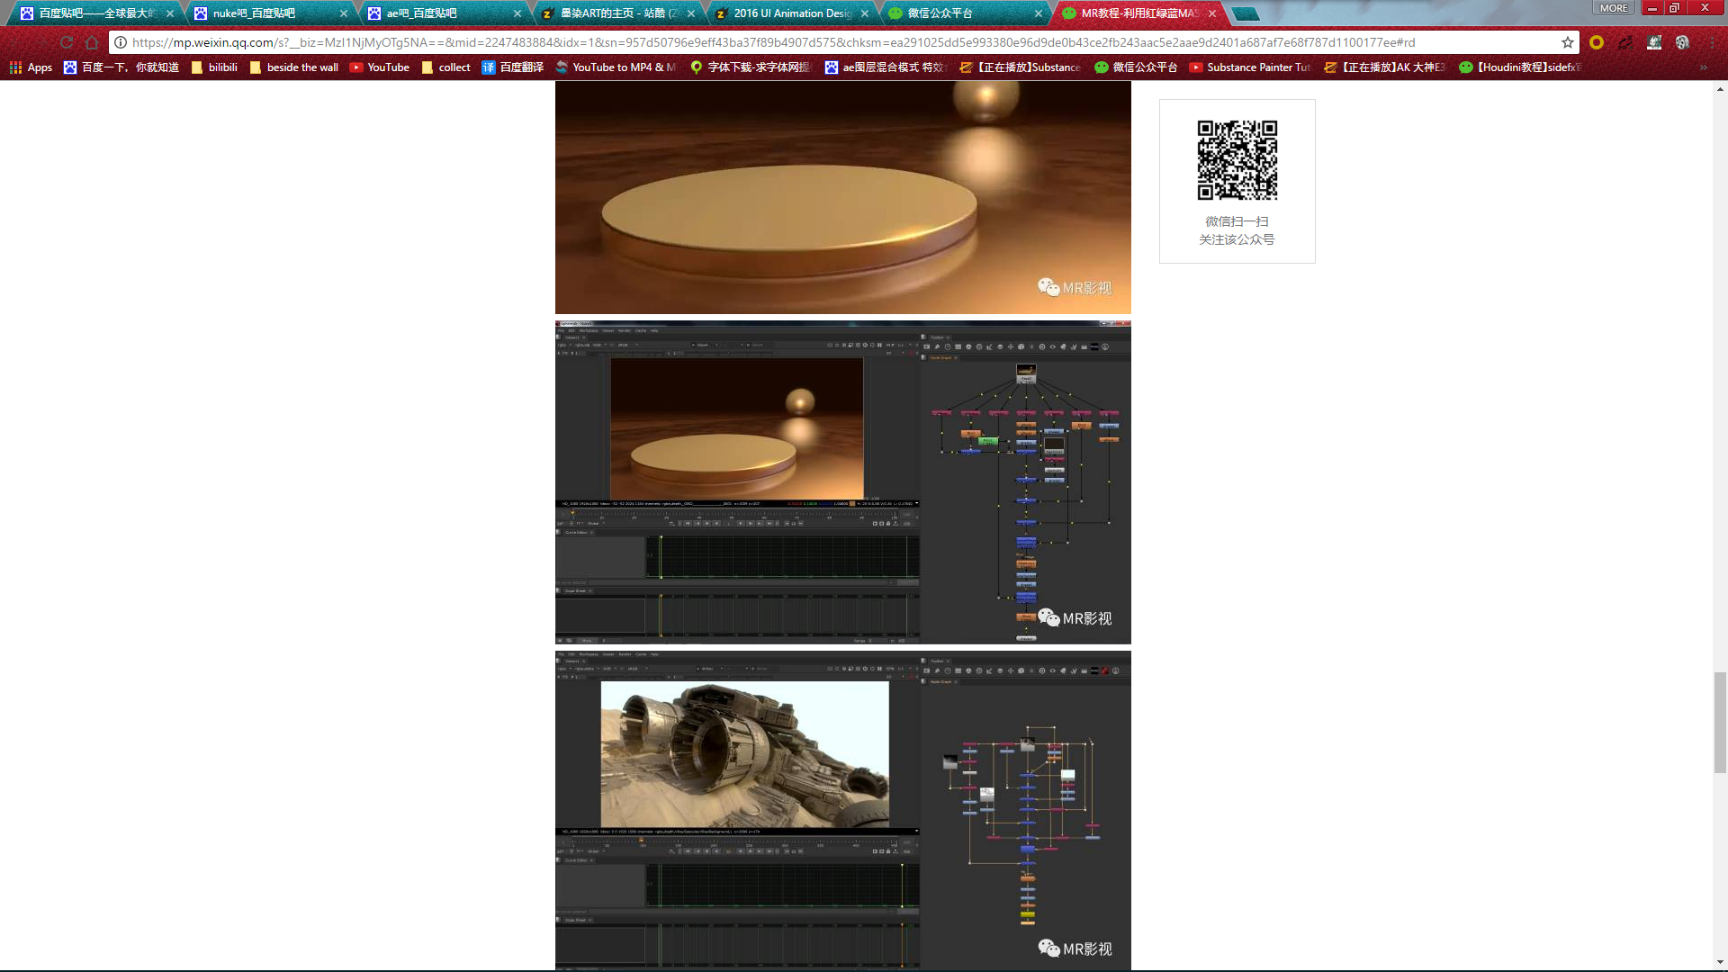View site information icon in address bar
1728x972 pixels.
pyautogui.click(x=120, y=42)
